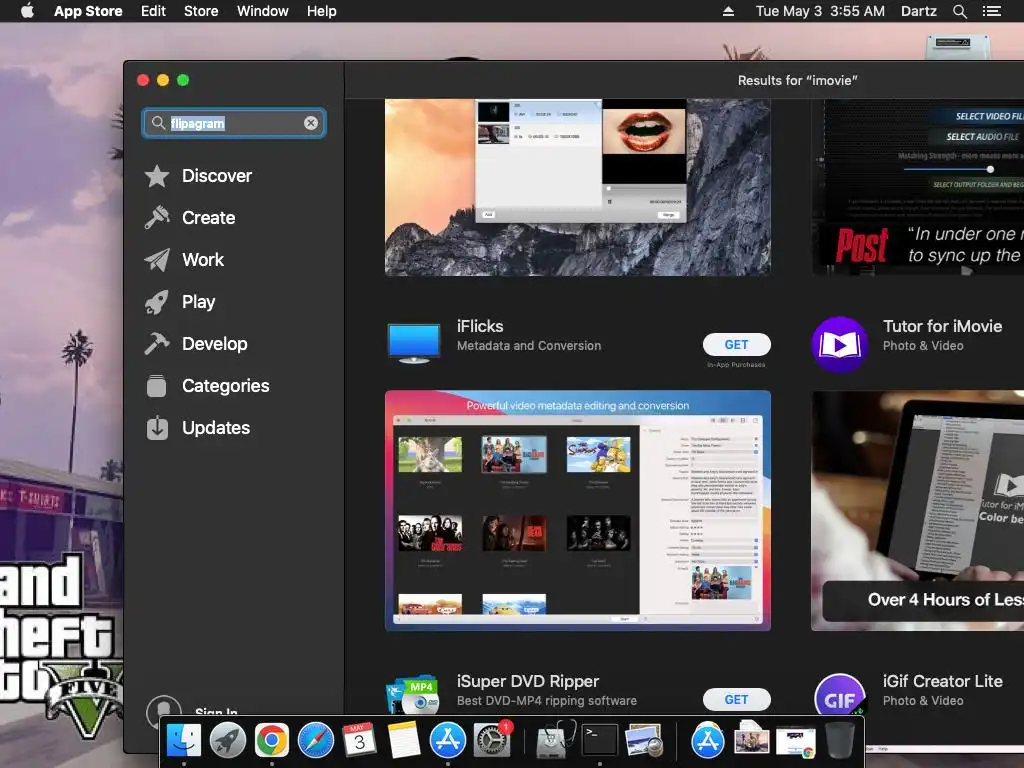The image size is (1024, 768).
Task: Launch Terminal from the Dock
Action: [600, 740]
